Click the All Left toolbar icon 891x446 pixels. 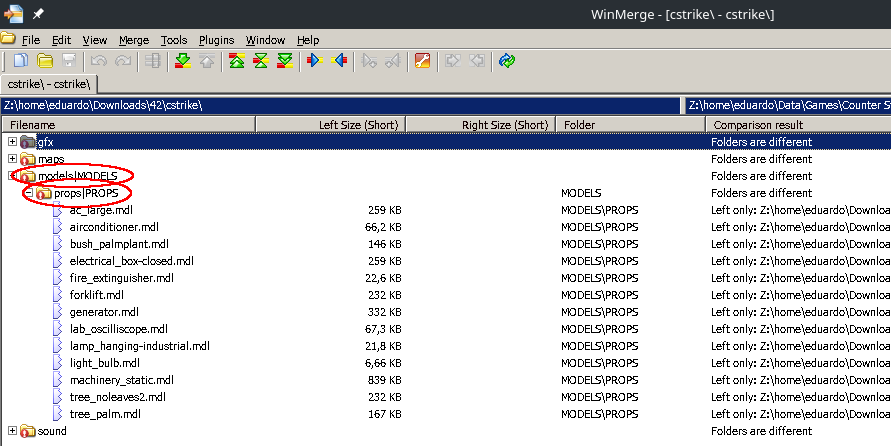[x=476, y=60]
